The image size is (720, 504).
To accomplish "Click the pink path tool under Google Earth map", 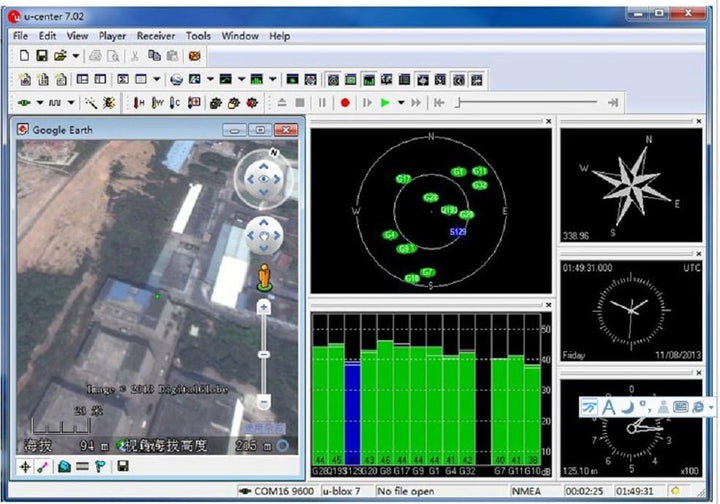I will (x=43, y=467).
